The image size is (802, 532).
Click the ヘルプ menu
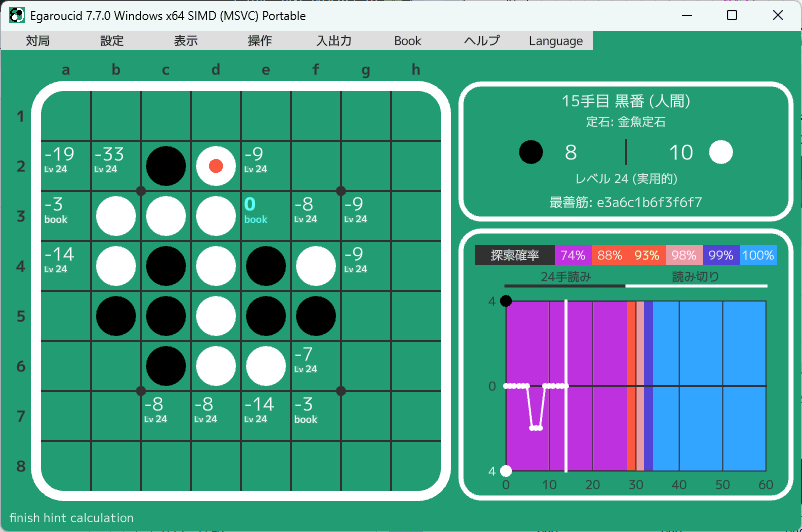[x=482, y=41]
